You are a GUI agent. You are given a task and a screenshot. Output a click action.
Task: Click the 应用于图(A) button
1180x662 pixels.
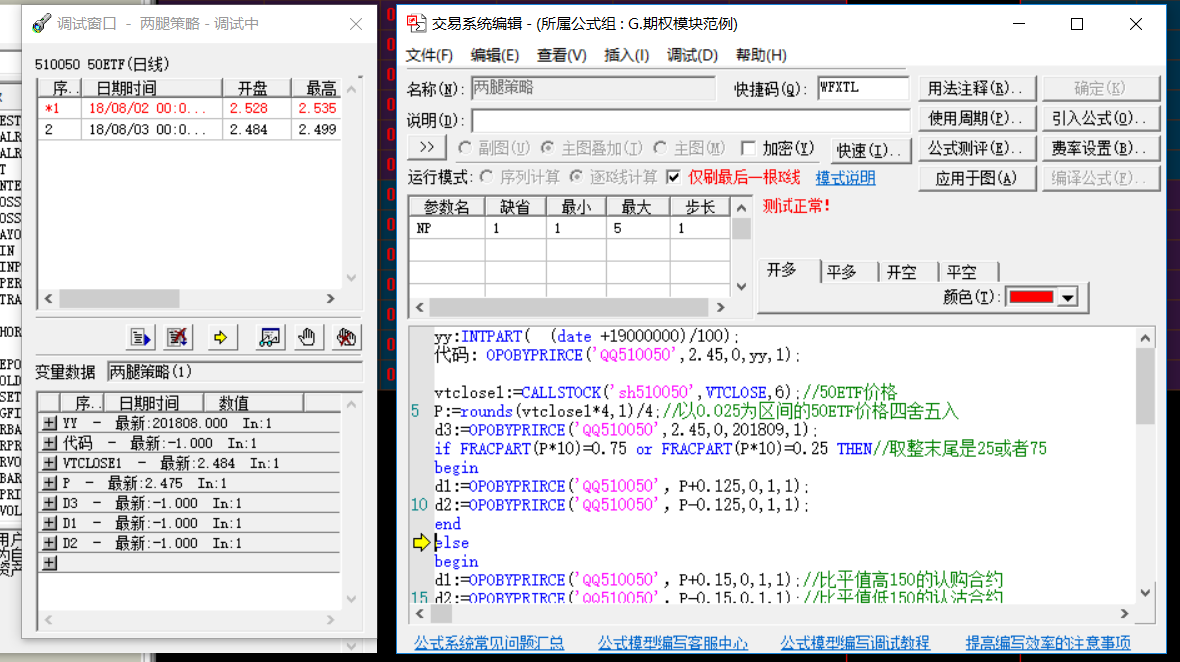point(977,178)
